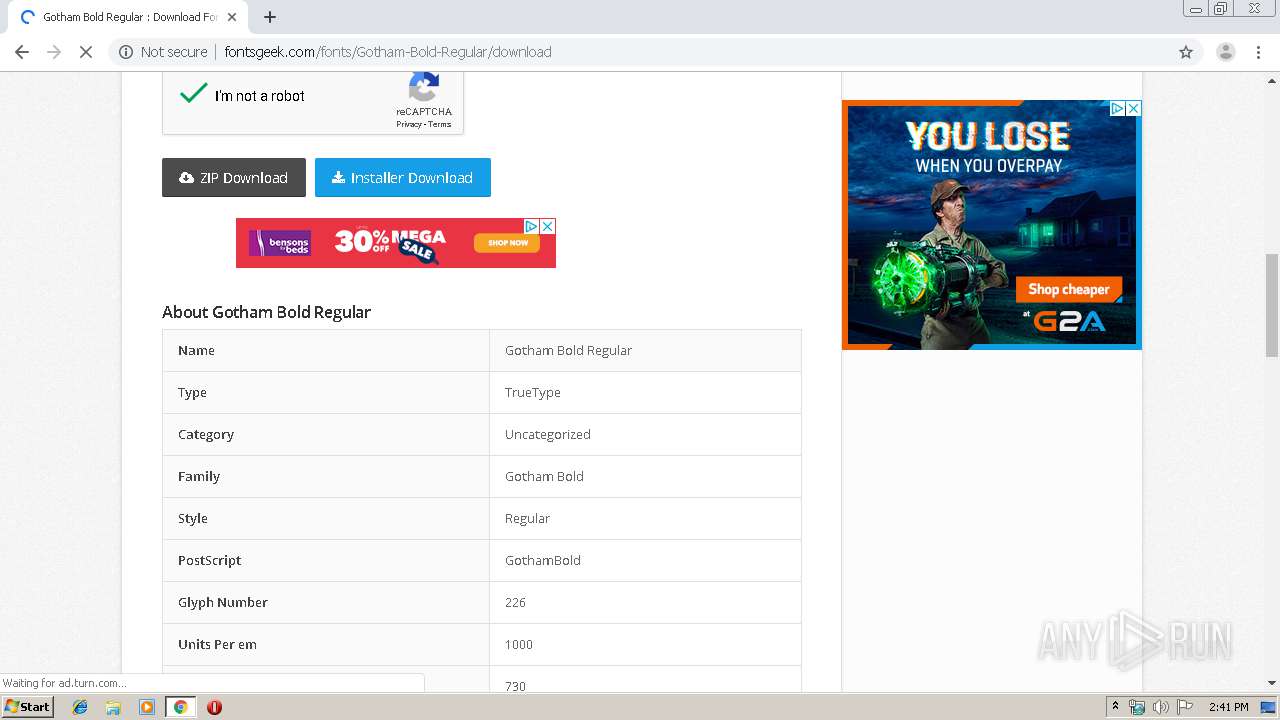Click the Glyph Number value 226
This screenshot has width=1280, height=720.
(x=515, y=602)
